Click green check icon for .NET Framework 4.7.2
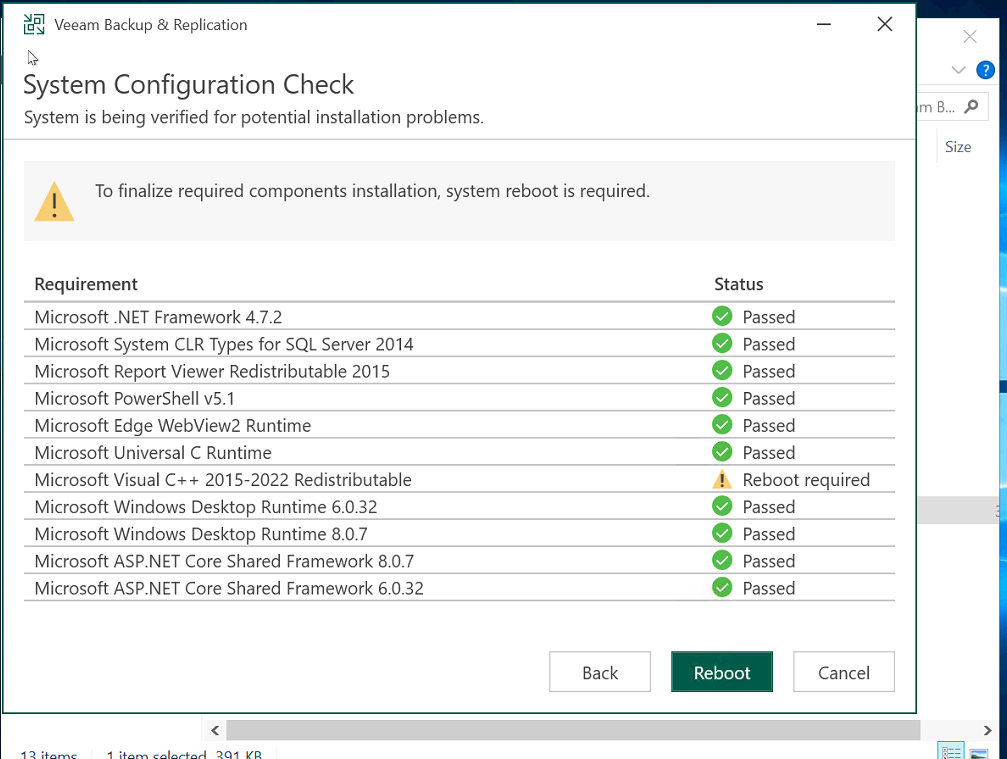This screenshot has width=1007, height=759. [x=722, y=316]
